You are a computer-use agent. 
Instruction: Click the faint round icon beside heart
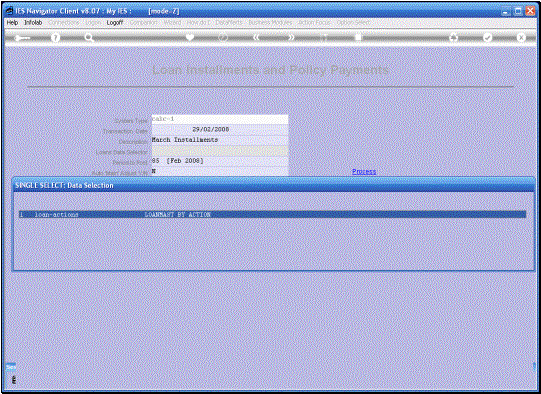pyautogui.click(x=223, y=37)
